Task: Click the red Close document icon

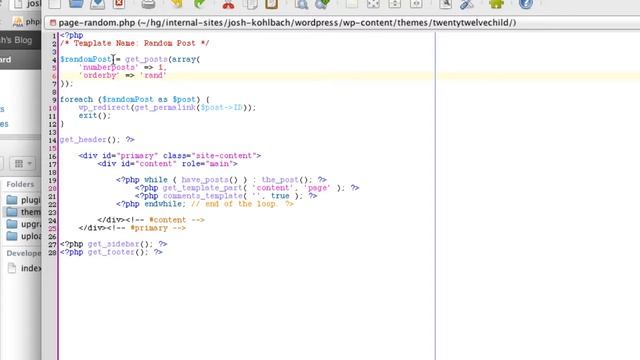Action: click(x=119, y=4)
